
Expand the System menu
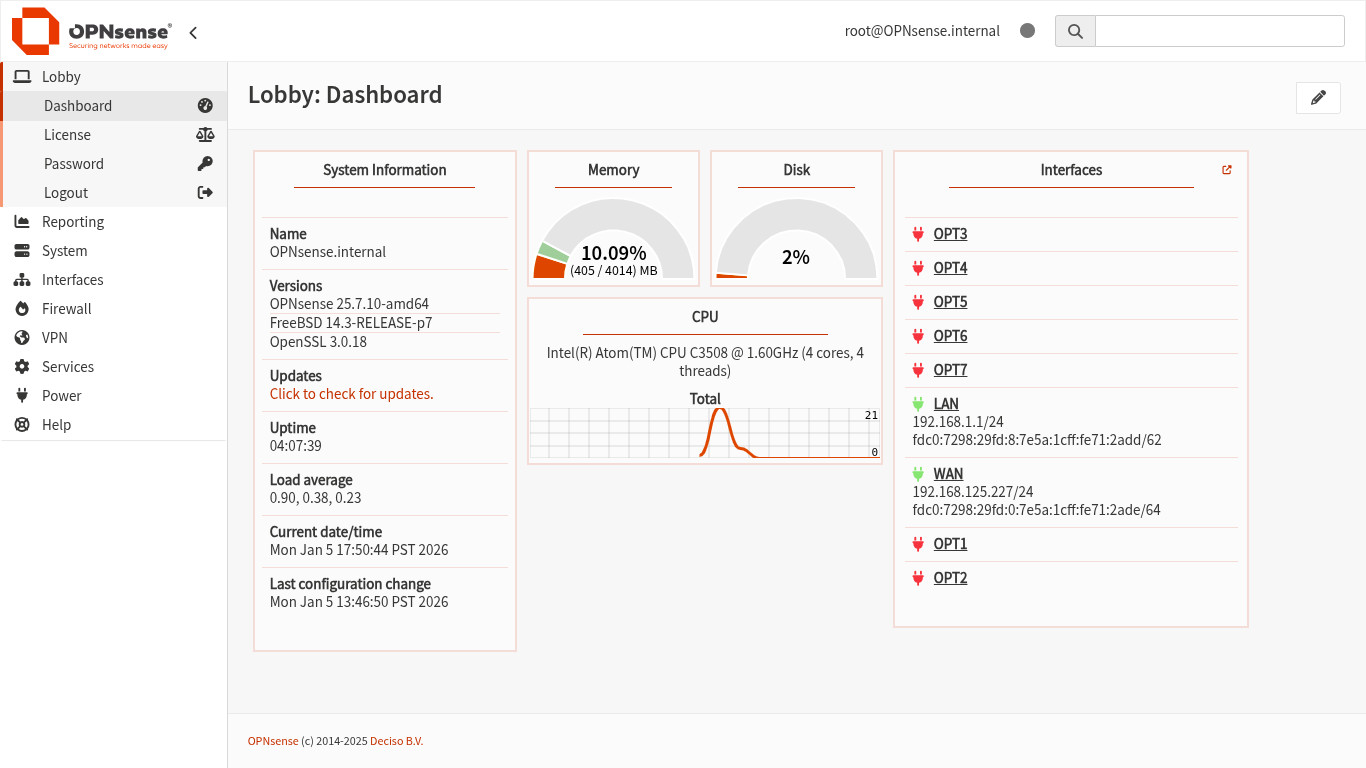pos(114,251)
